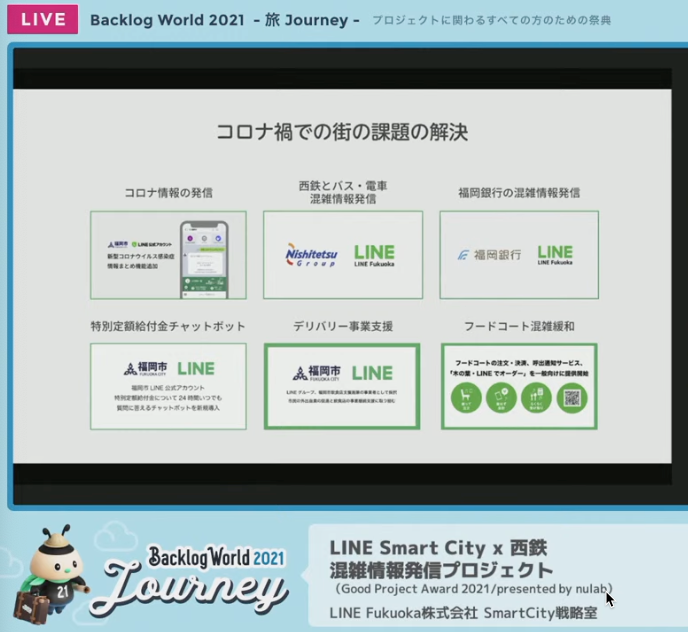Click the second green phone icon in the food court card
Viewport: 688px width, 632px height.
coord(501,398)
